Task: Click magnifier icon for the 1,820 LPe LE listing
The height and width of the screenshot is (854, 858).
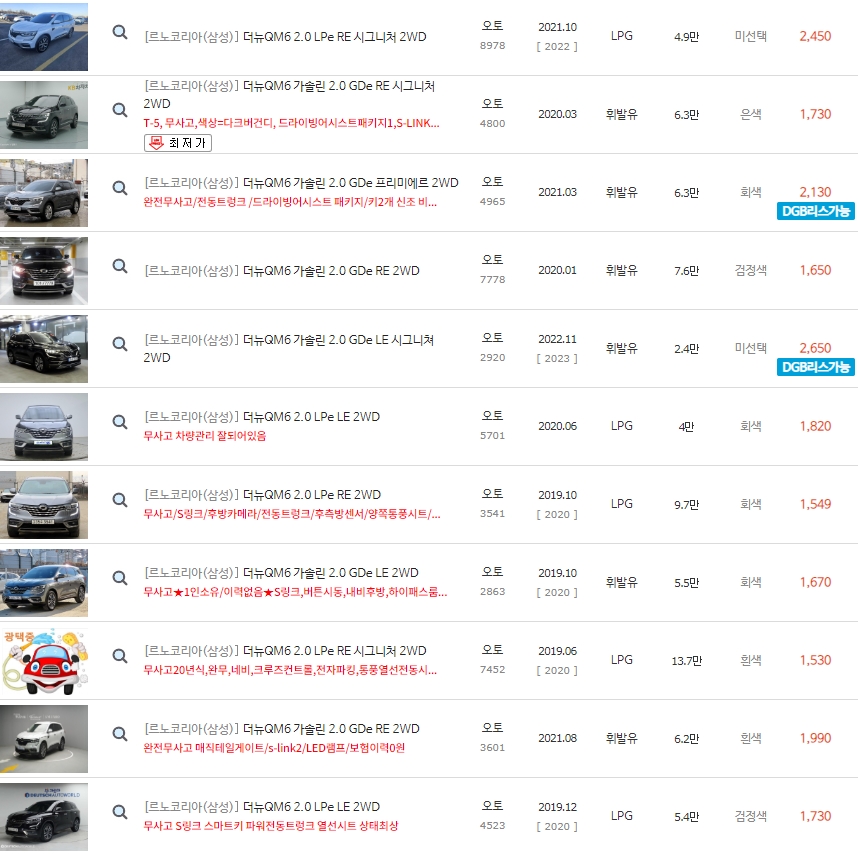Action: pos(120,422)
